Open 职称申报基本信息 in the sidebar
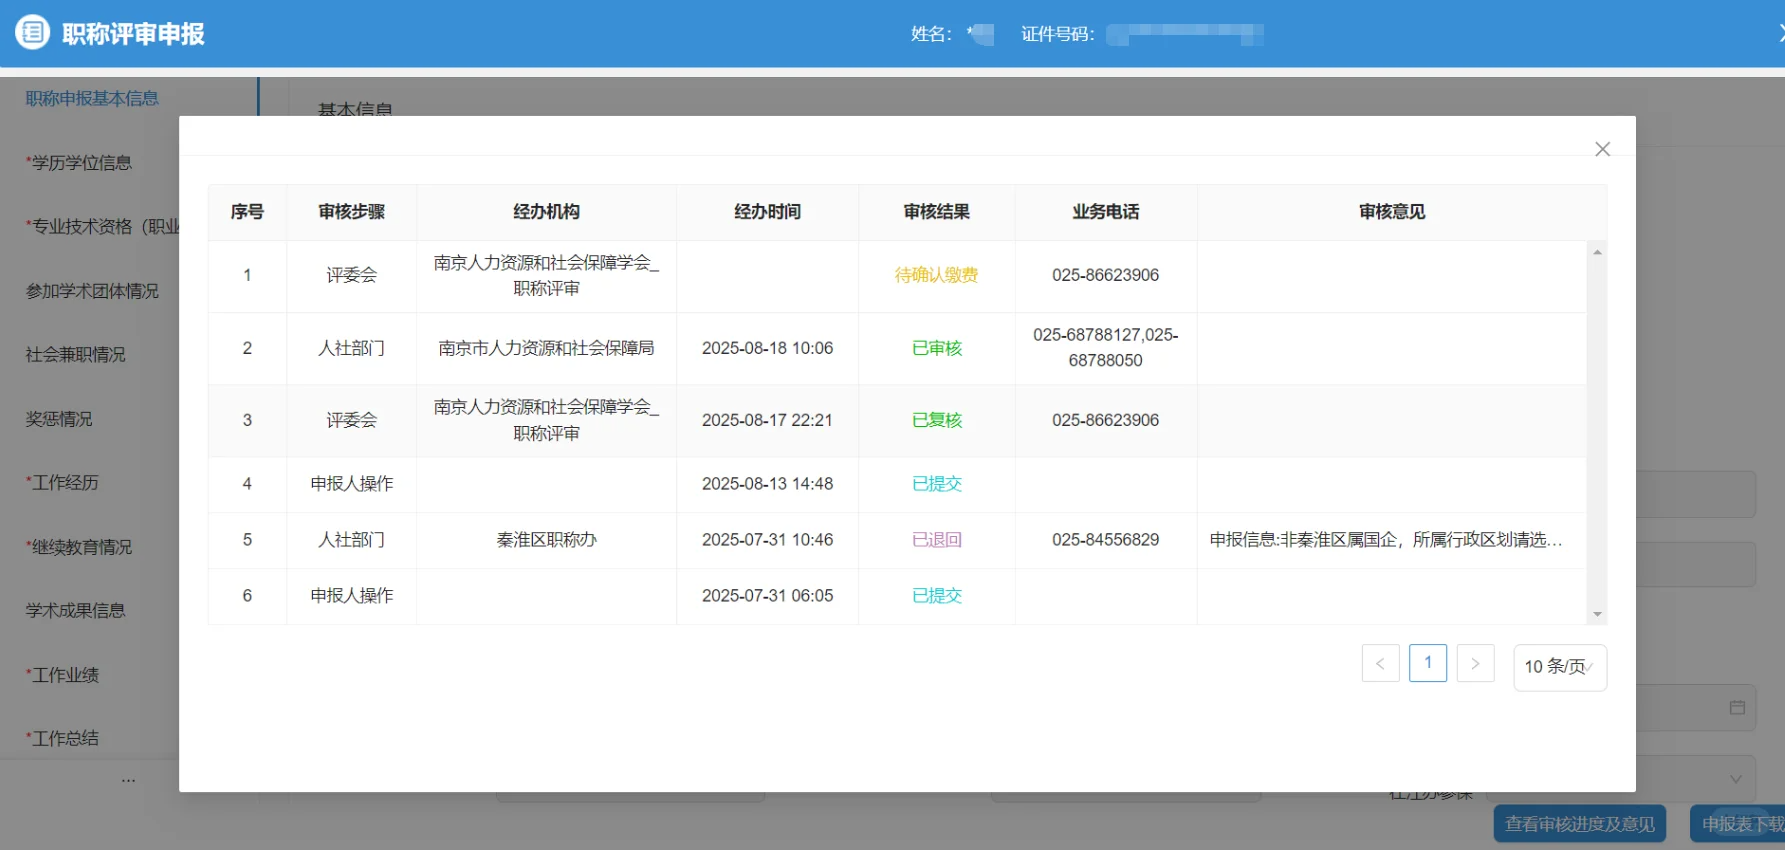 (92, 98)
